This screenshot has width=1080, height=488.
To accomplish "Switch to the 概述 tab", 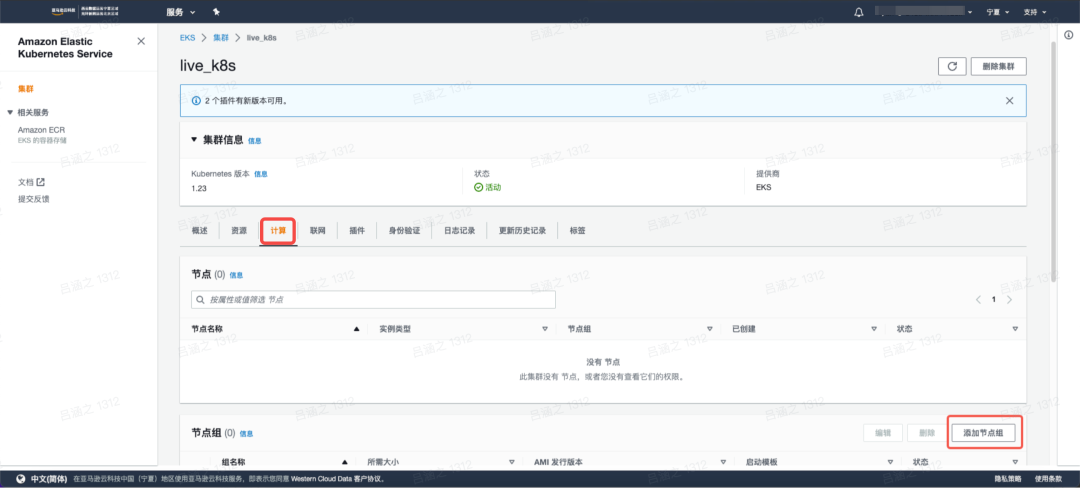I will coord(199,231).
